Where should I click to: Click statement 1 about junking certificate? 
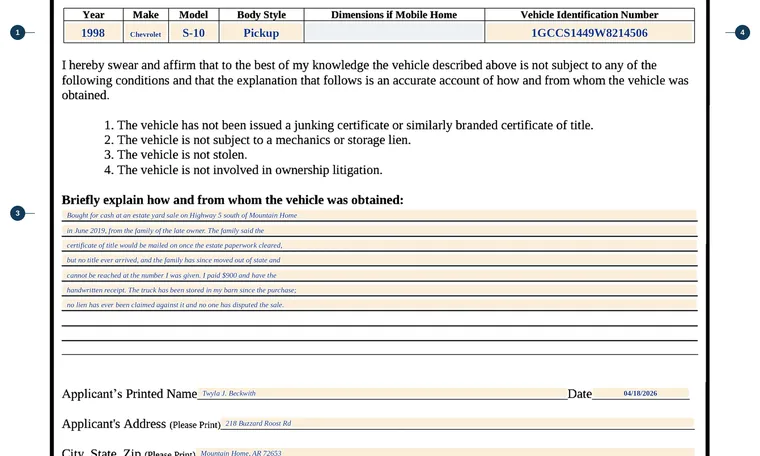(x=348, y=125)
